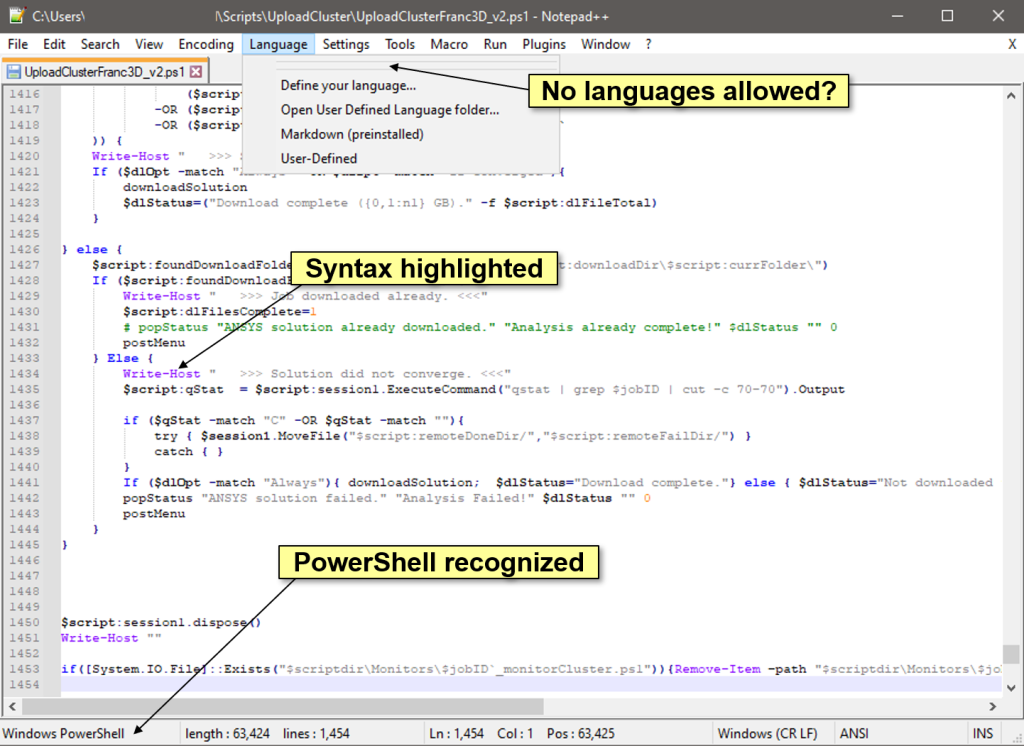This screenshot has width=1024, height=746.
Task: Click Windows (CR LF) line-ending indicator
Action: click(x=767, y=734)
